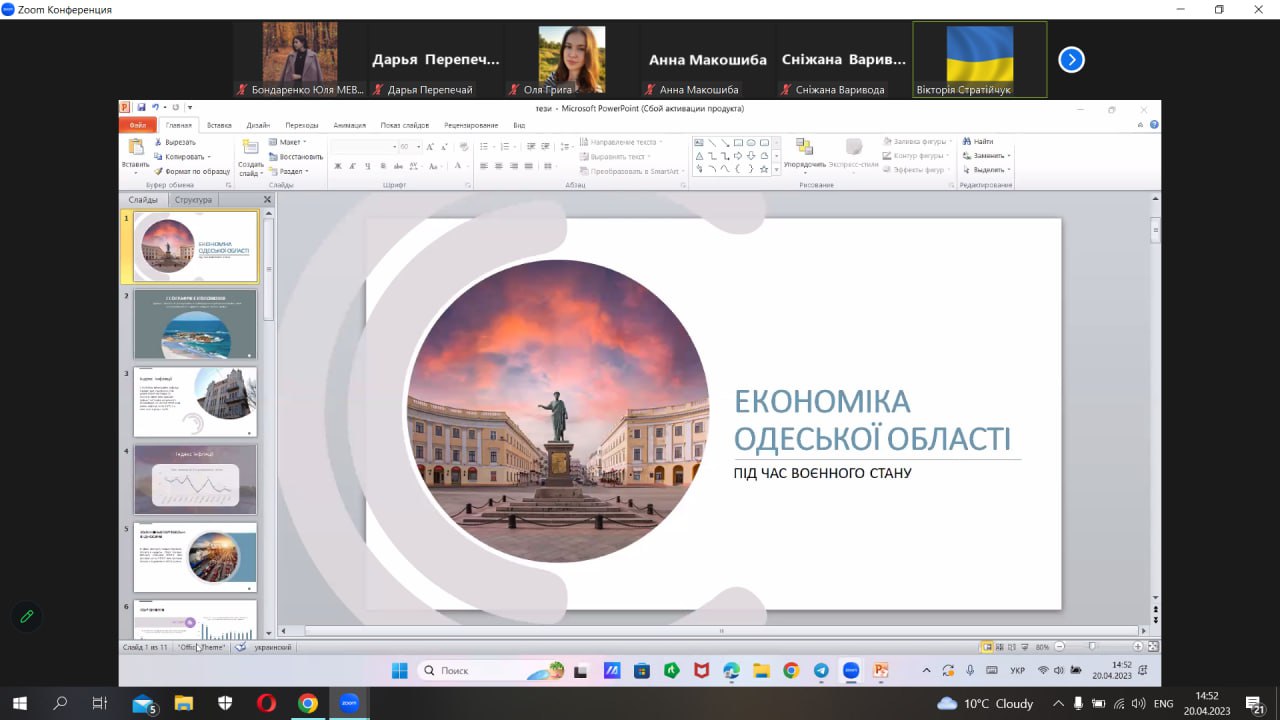Expand the Раздел (Section) dropdown

(x=290, y=171)
